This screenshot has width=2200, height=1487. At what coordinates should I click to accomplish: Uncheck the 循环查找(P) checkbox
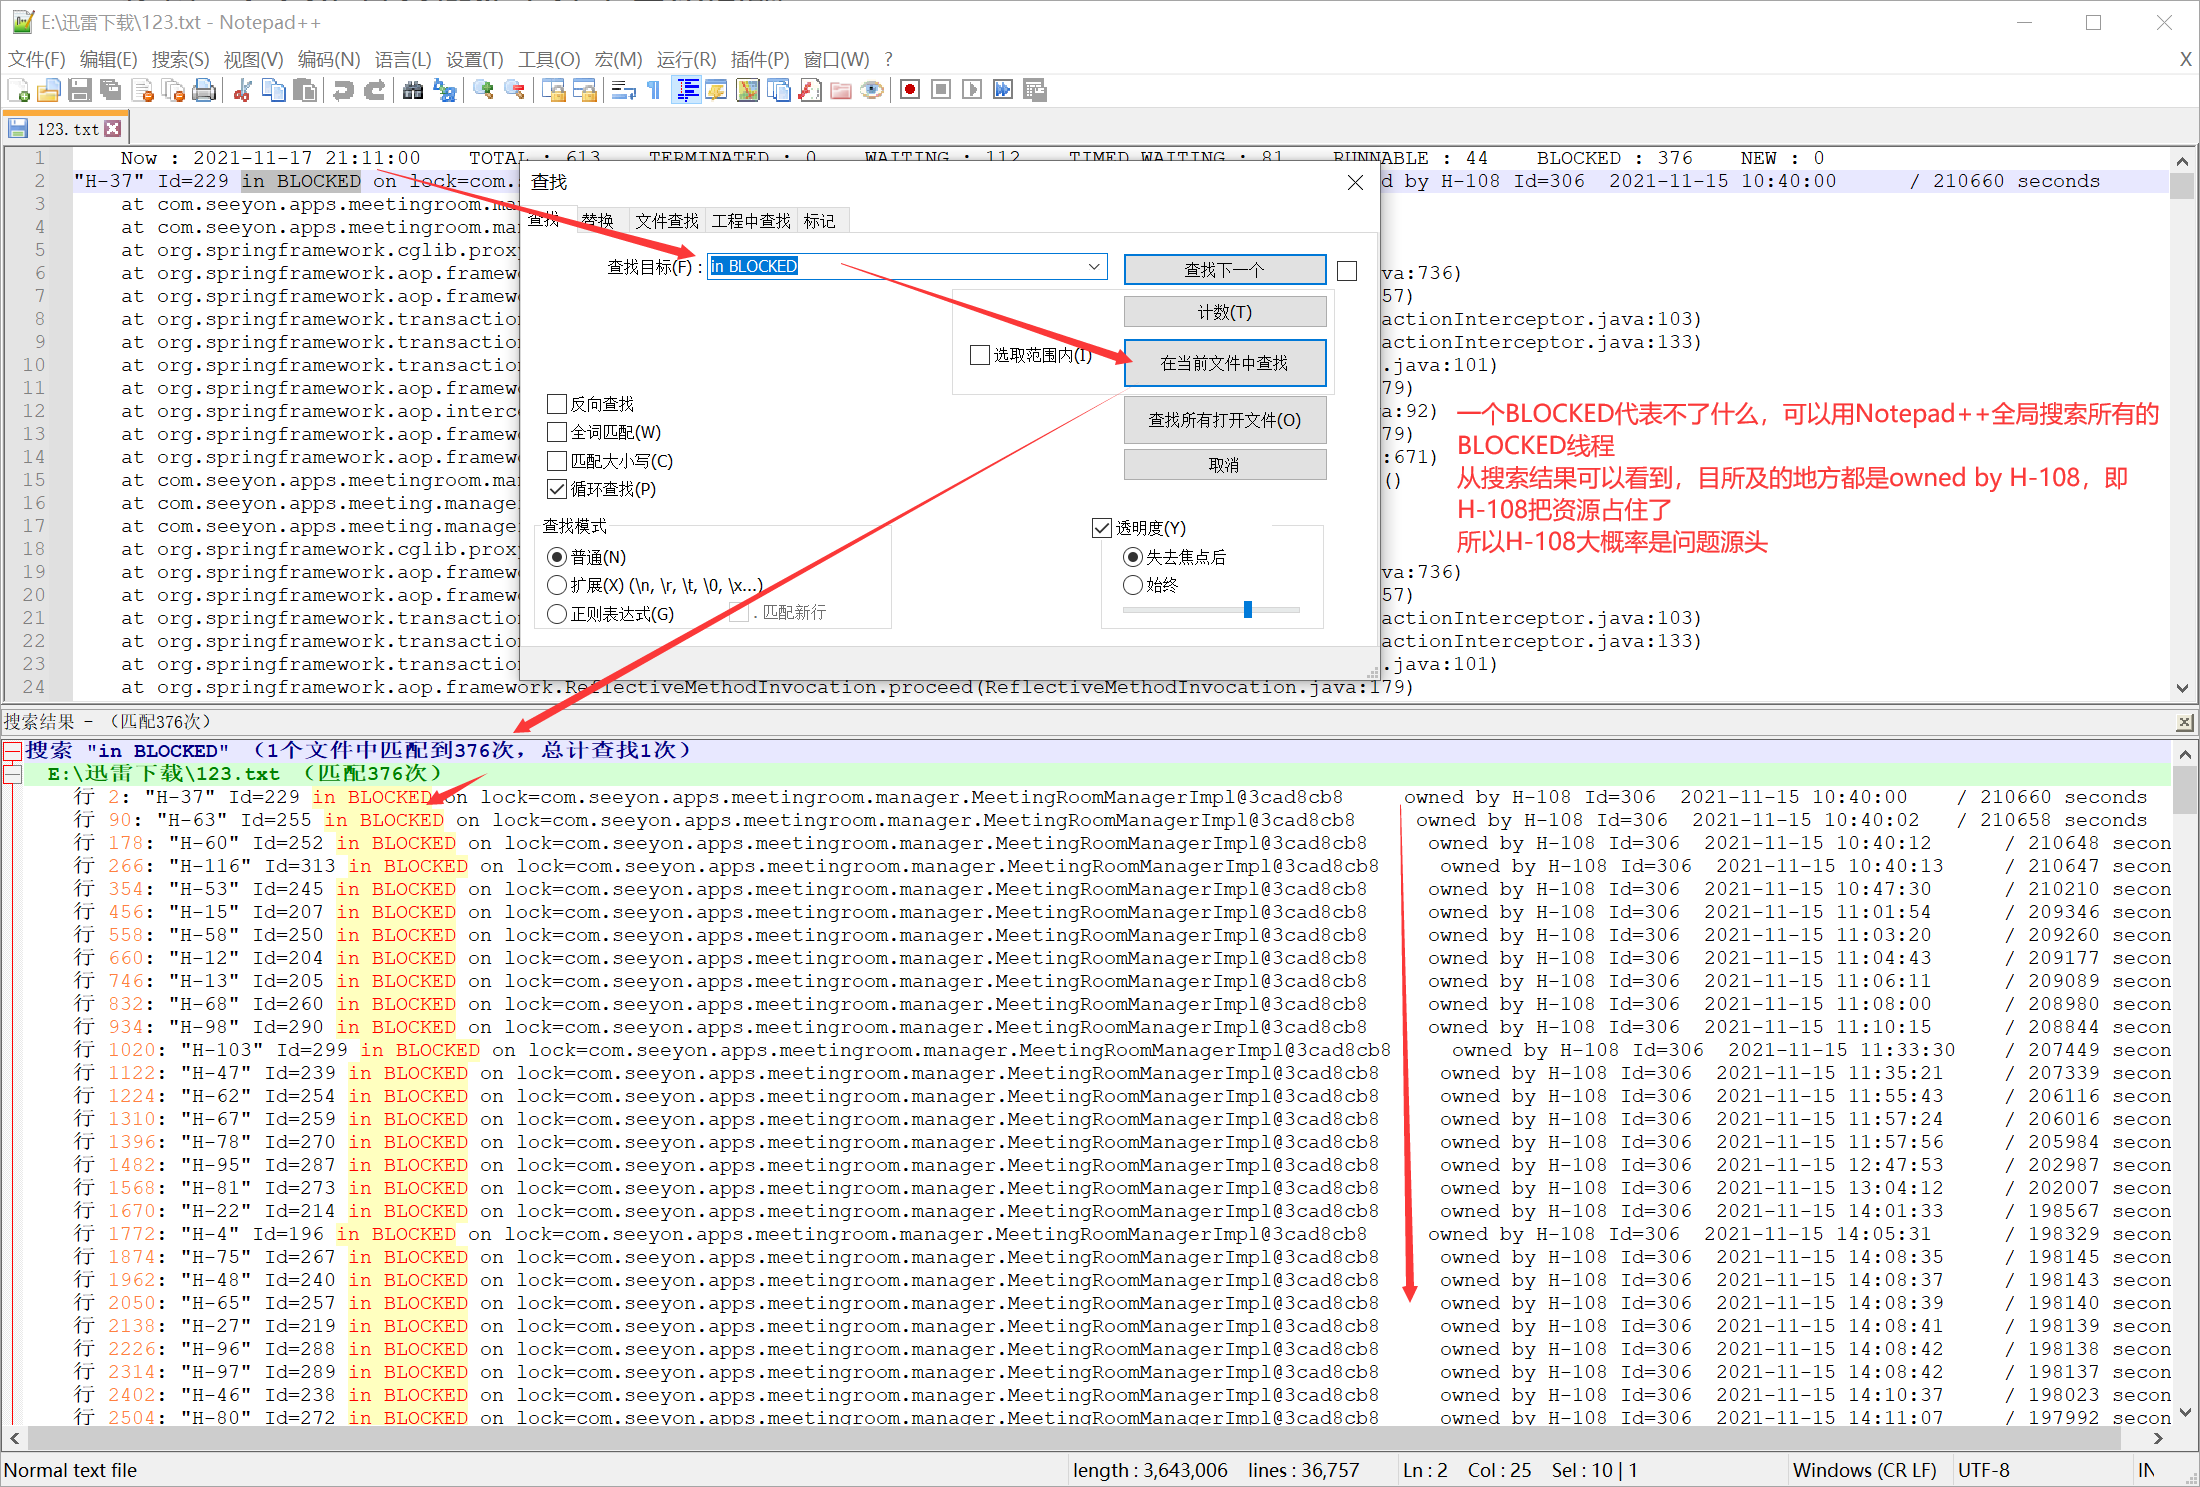point(557,489)
